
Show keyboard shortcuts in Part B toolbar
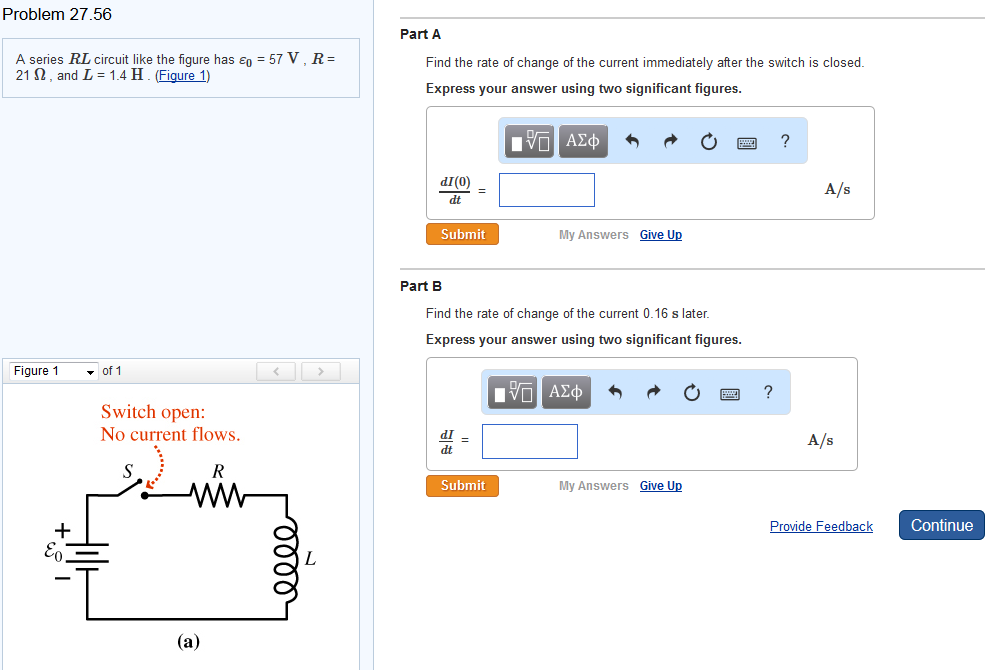click(x=729, y=394)
